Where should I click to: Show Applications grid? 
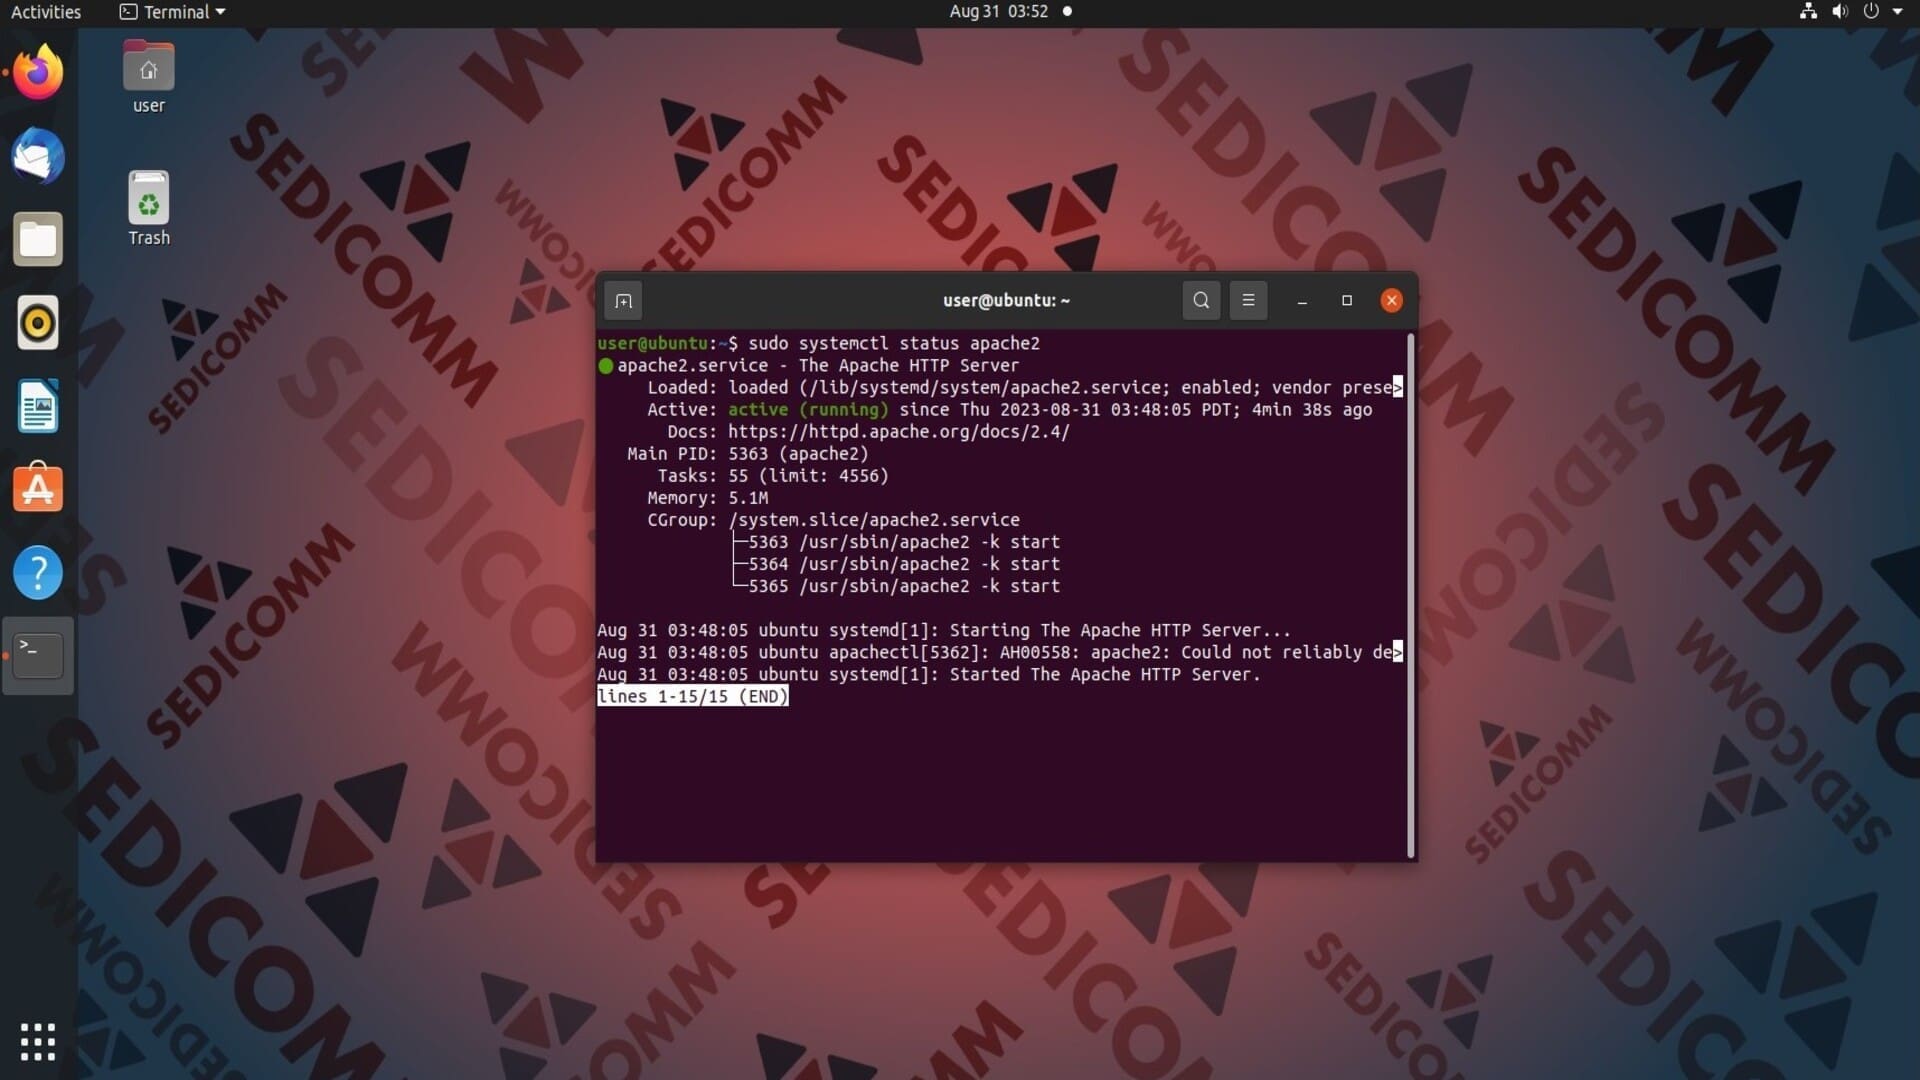click(x=38, y=1041)
